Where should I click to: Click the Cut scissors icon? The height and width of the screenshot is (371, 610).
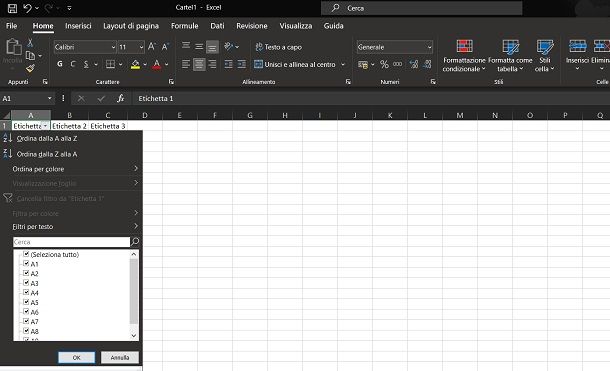click(x=30, y=43)
